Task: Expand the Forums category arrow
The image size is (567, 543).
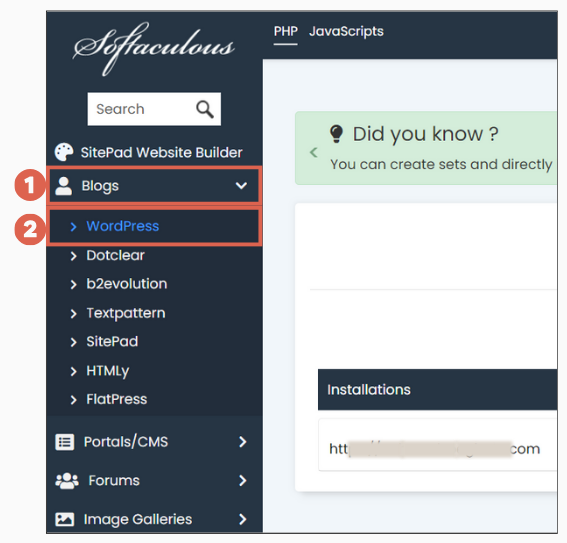Action: click(x=243, y=481)
